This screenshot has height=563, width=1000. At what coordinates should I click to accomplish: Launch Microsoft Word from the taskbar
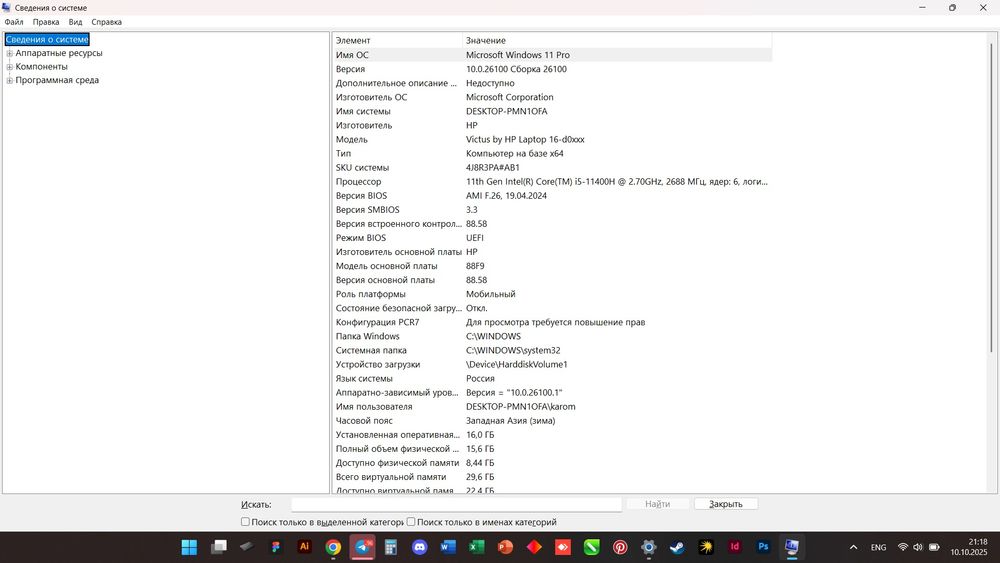tap(448, 547)
